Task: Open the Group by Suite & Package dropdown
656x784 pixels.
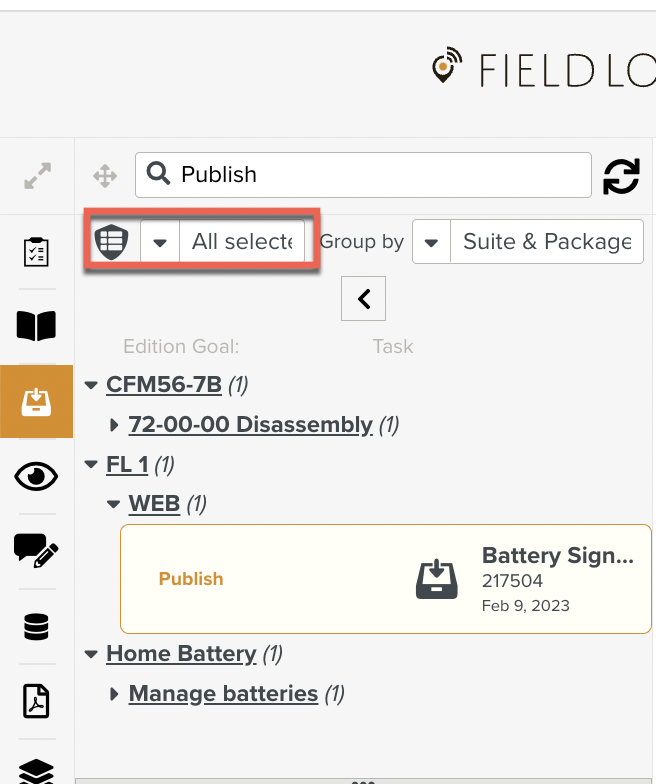Action: [x=528, y=242]
